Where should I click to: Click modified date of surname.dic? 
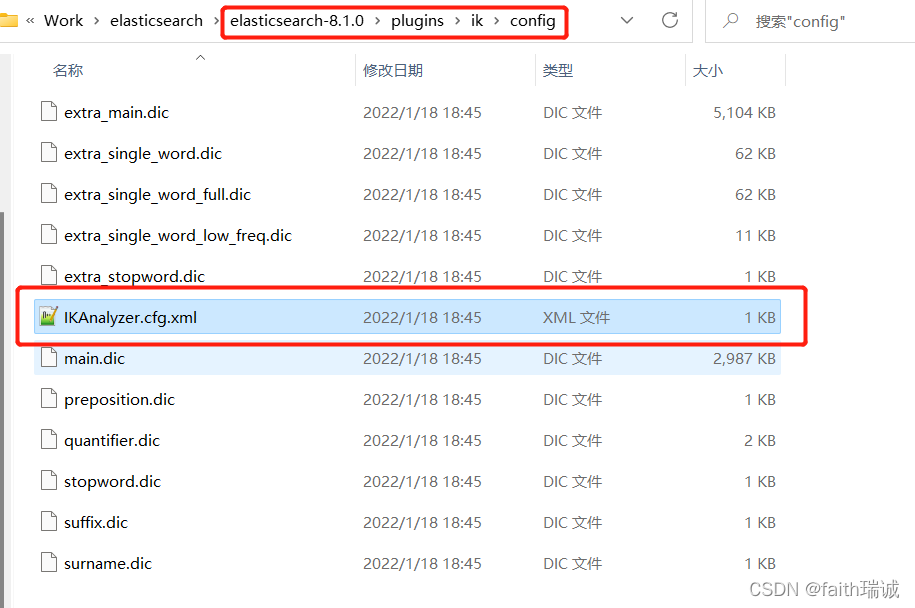[x=422, y=563]
